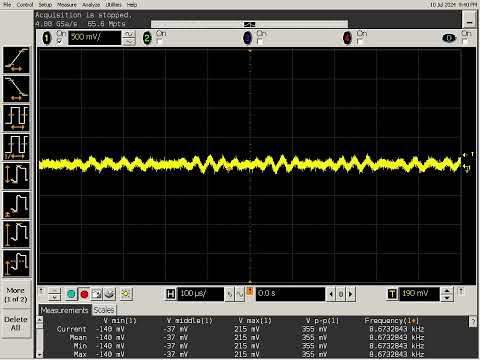Click the V p-p(1) column header

[x=322, y=321]
